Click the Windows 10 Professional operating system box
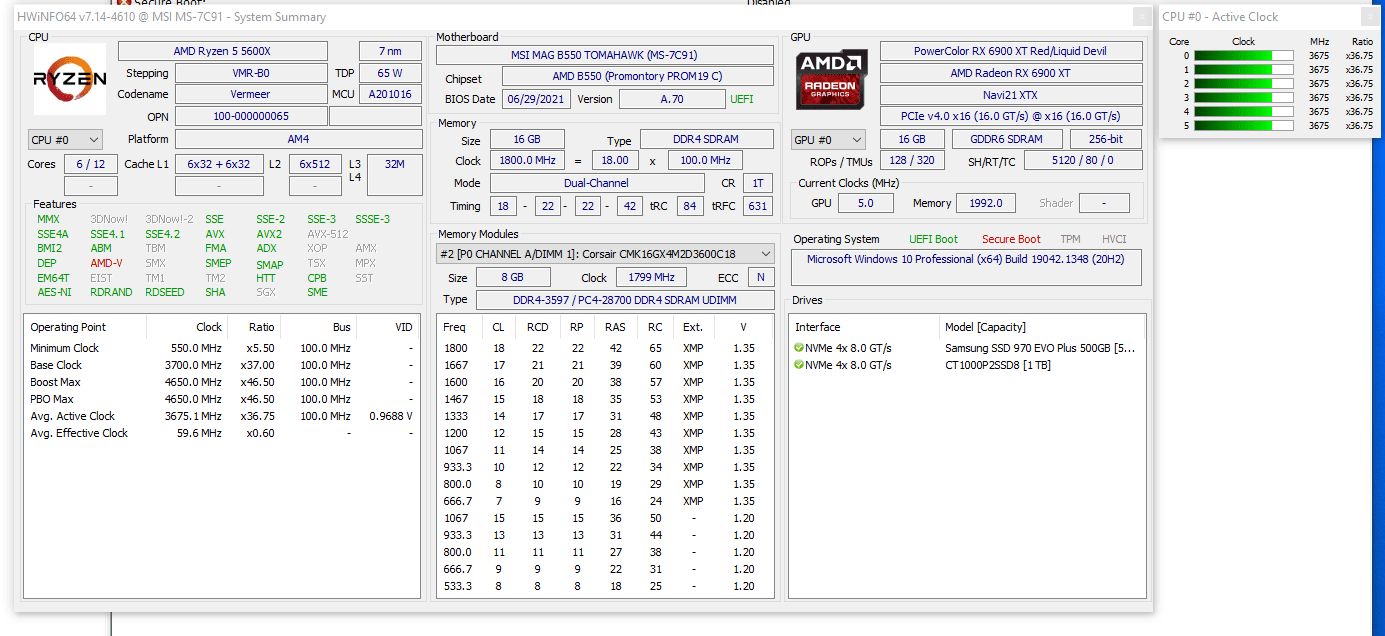 click(966, 267)
